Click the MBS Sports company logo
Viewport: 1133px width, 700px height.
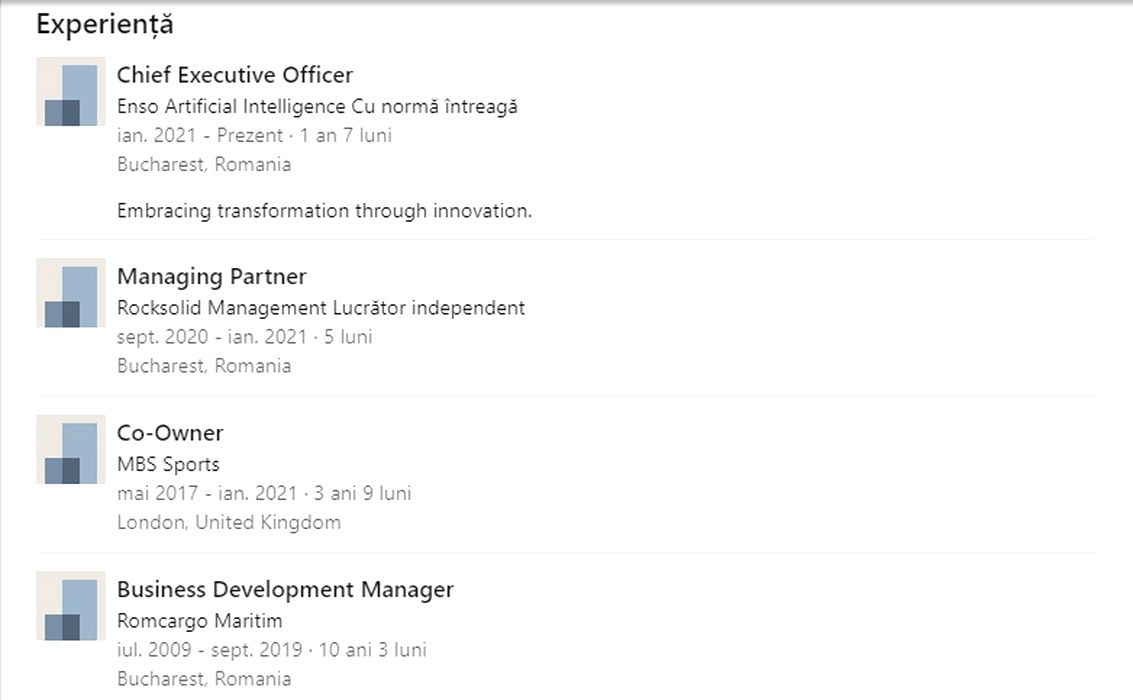71,450
